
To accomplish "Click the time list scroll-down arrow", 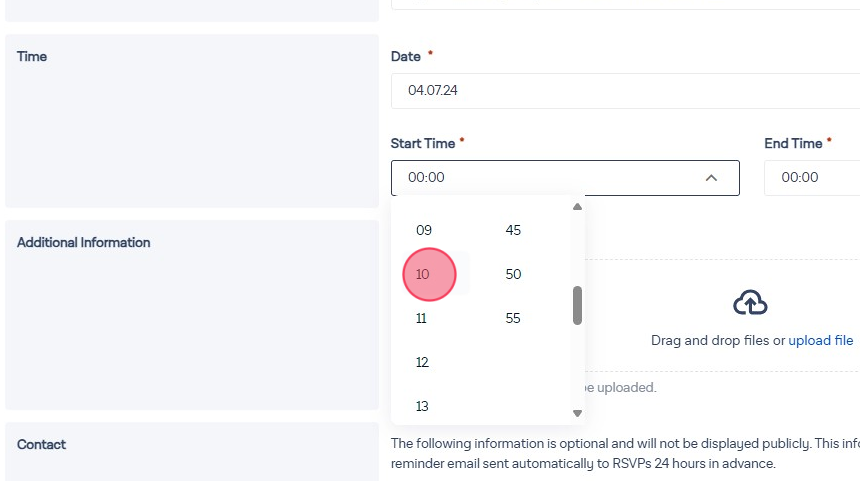I will 577,413.
